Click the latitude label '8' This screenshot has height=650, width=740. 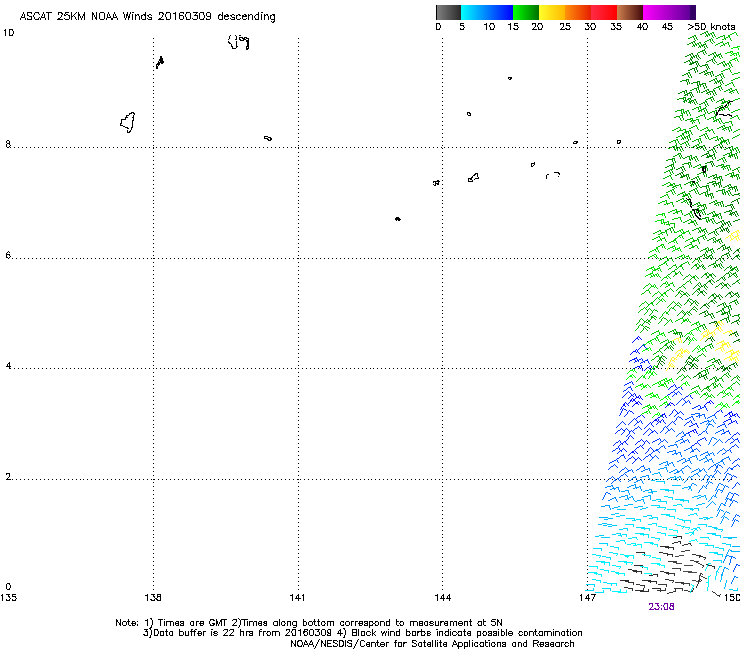[8, 144]
